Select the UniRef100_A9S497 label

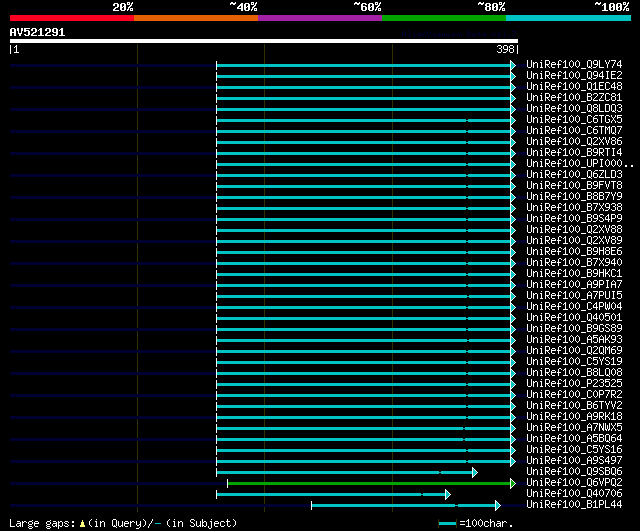[574, 461]
